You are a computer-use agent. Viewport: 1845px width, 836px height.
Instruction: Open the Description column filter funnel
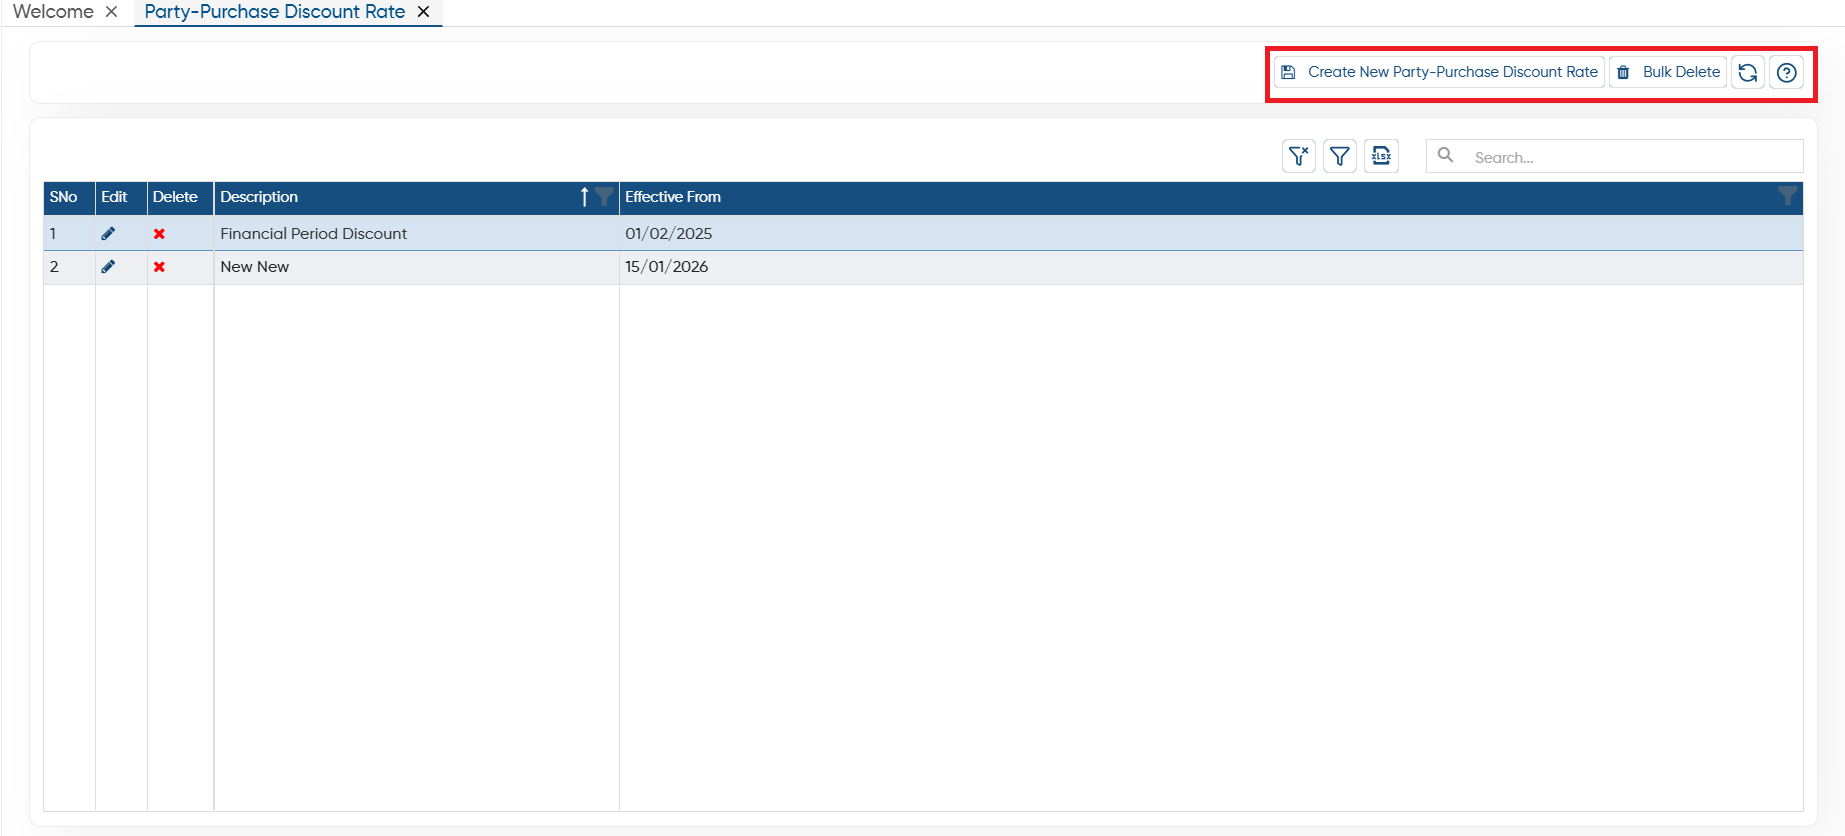[x=604, y=196]
